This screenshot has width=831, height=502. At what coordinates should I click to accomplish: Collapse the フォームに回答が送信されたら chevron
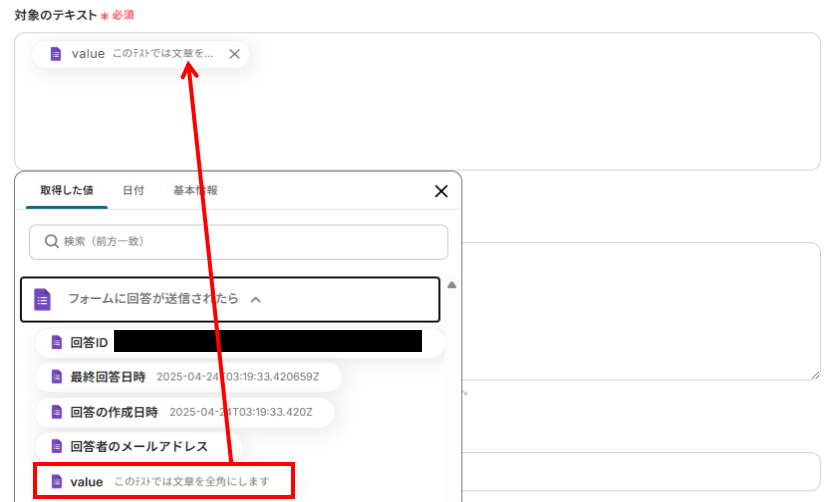click(255, 300)
